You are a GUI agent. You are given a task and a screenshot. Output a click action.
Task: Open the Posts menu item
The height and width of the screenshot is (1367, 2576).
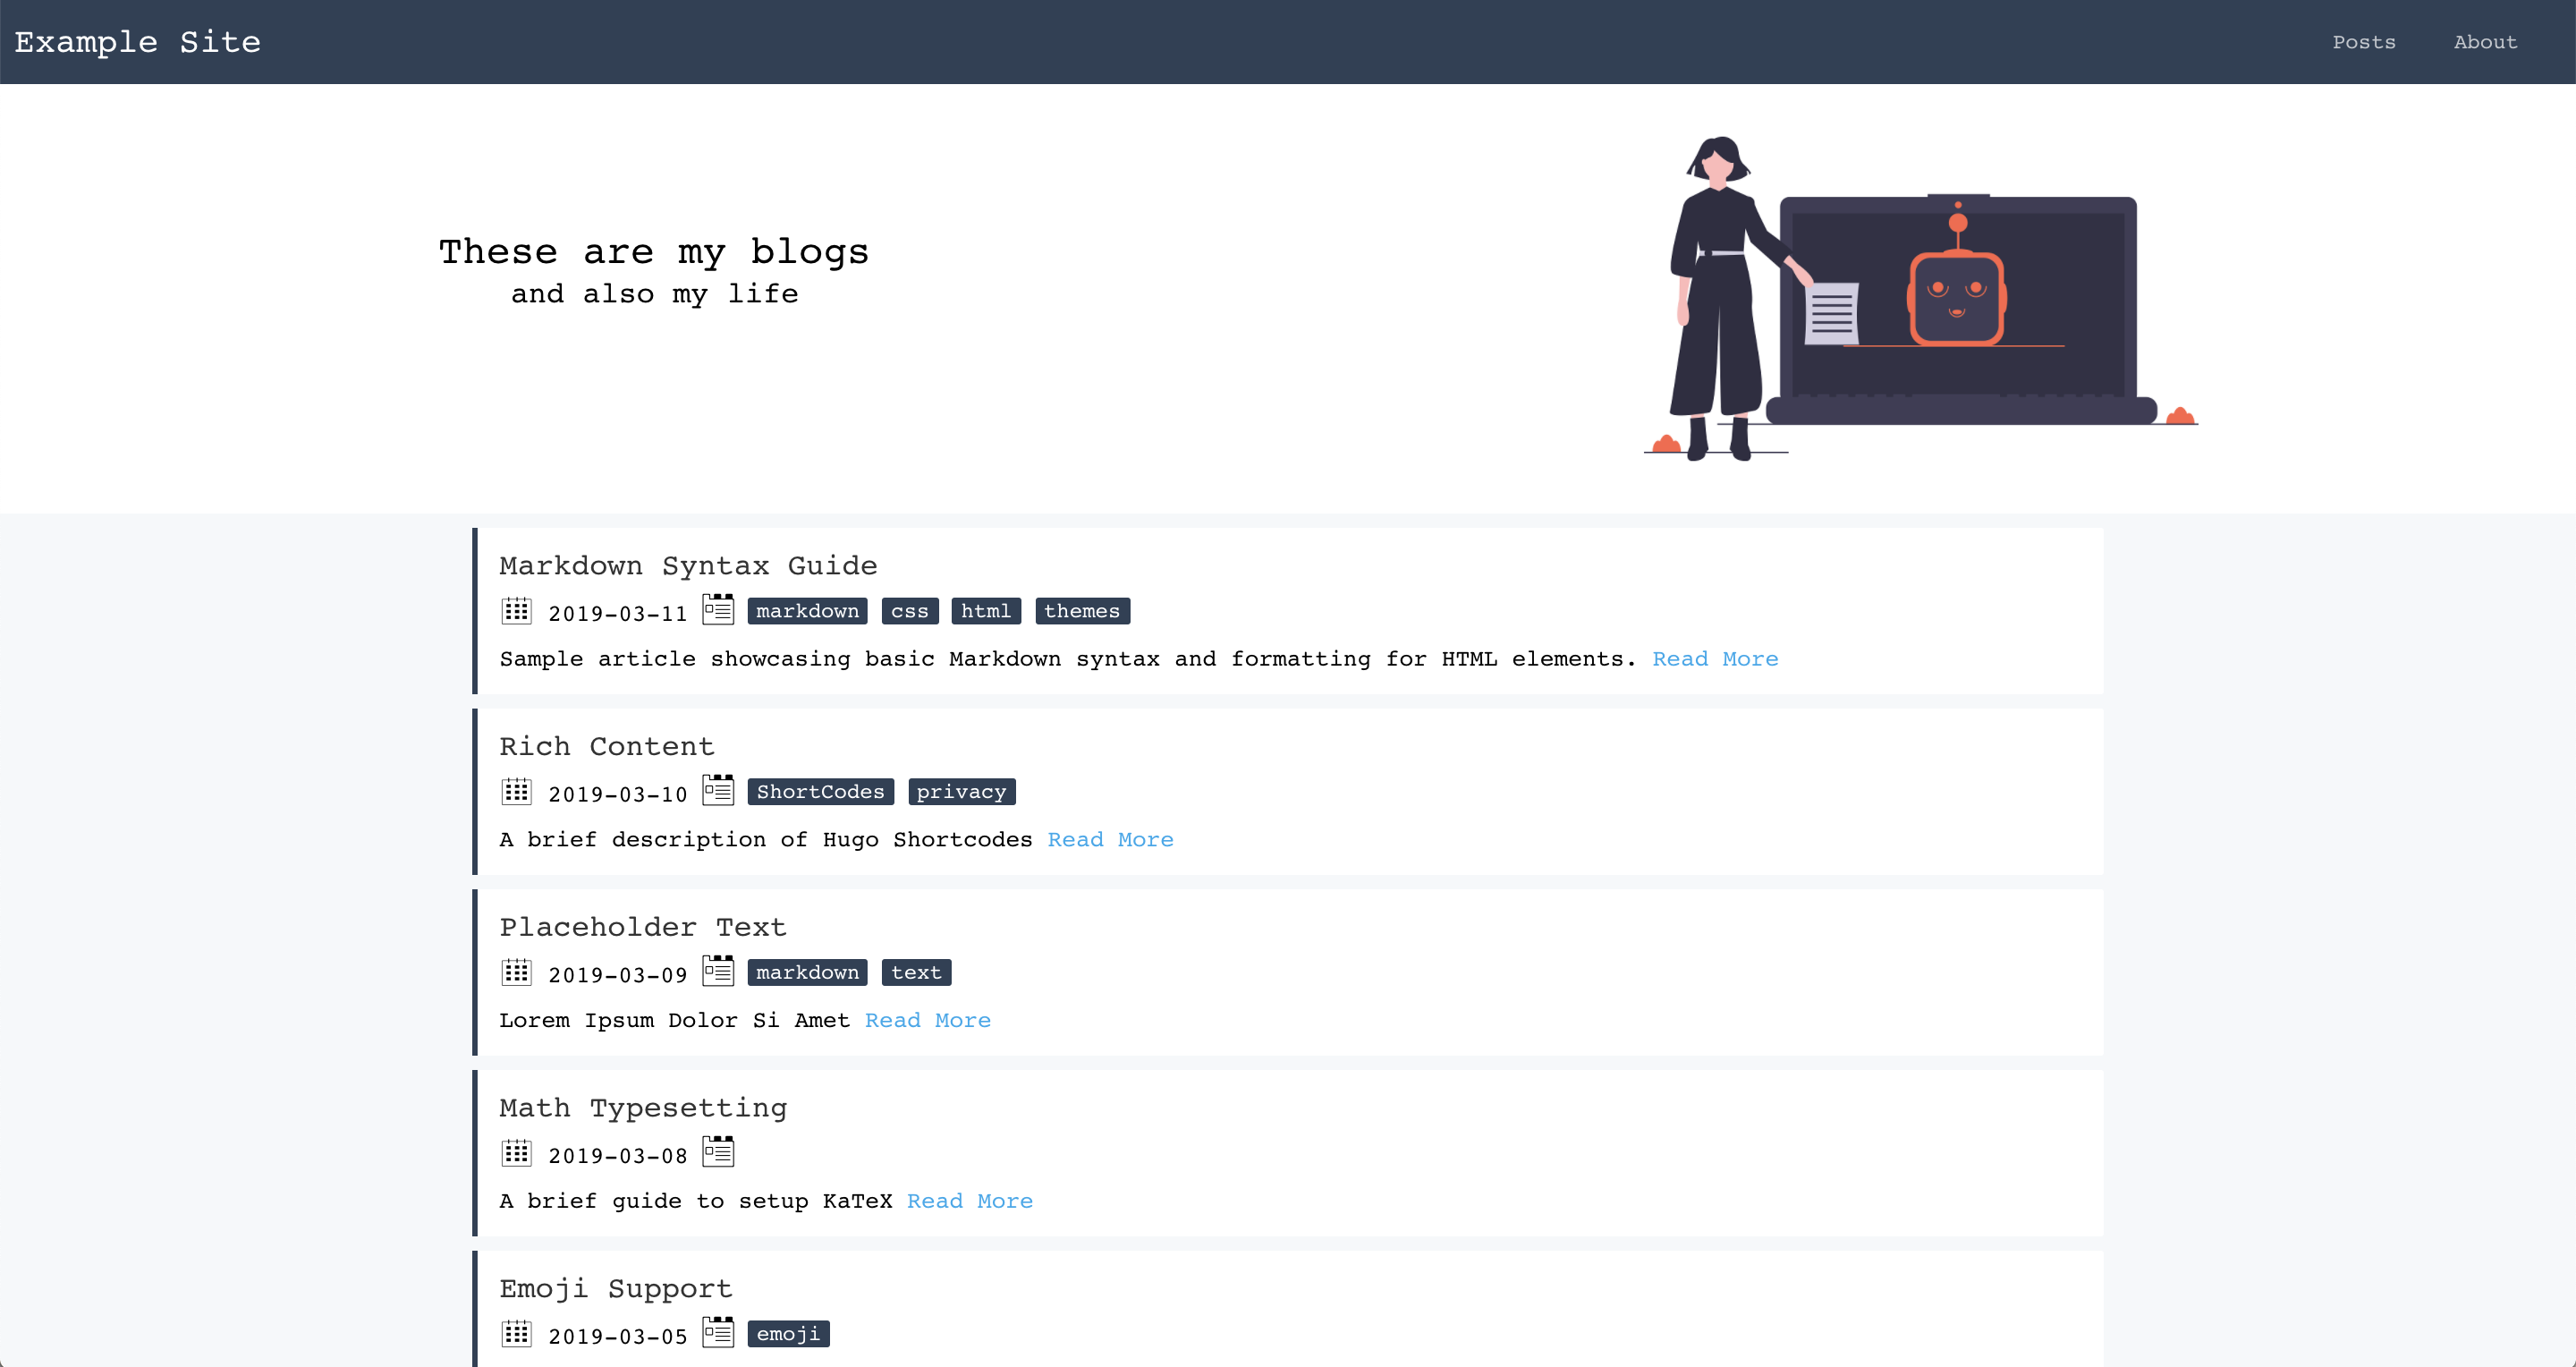click(x=2363, y=42)
